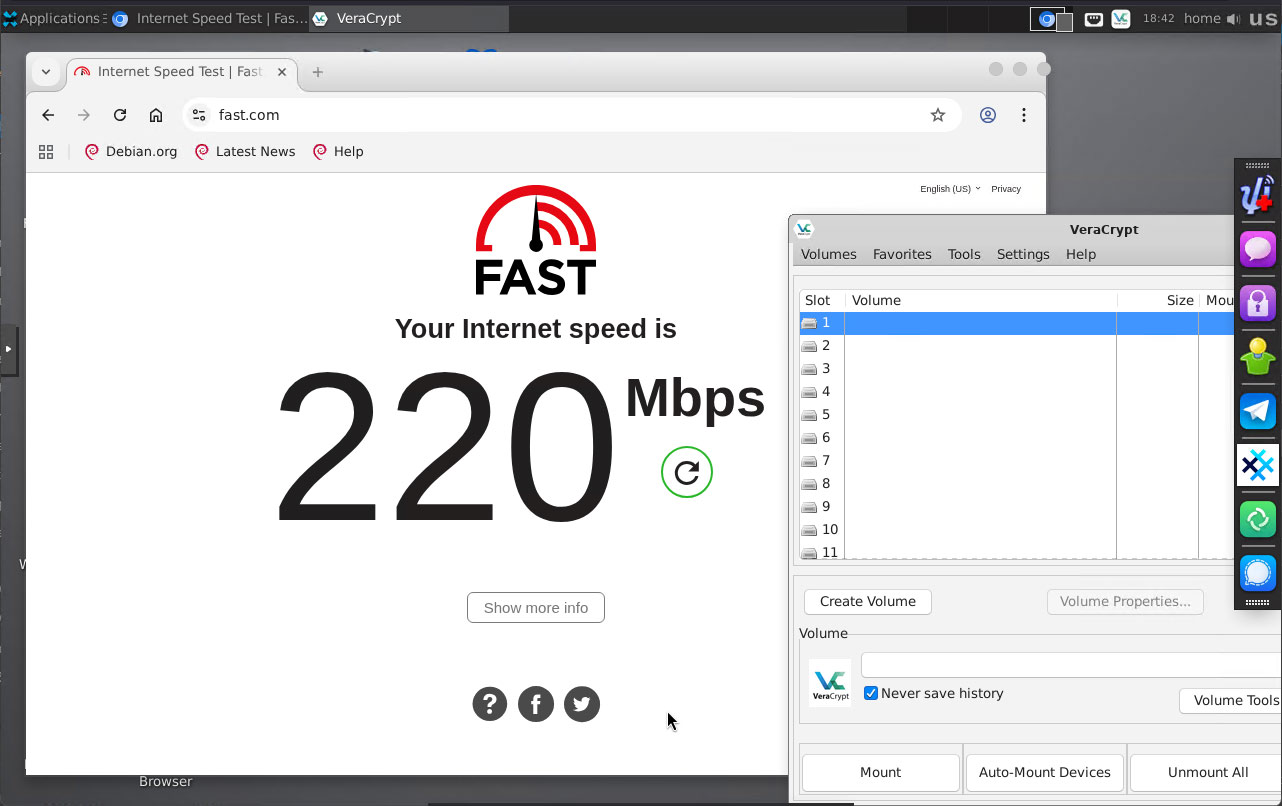Select slot 10 in VeraCrypt volume list
This screenshot has width=1282, height=806.
click(x=1016, y=530)
